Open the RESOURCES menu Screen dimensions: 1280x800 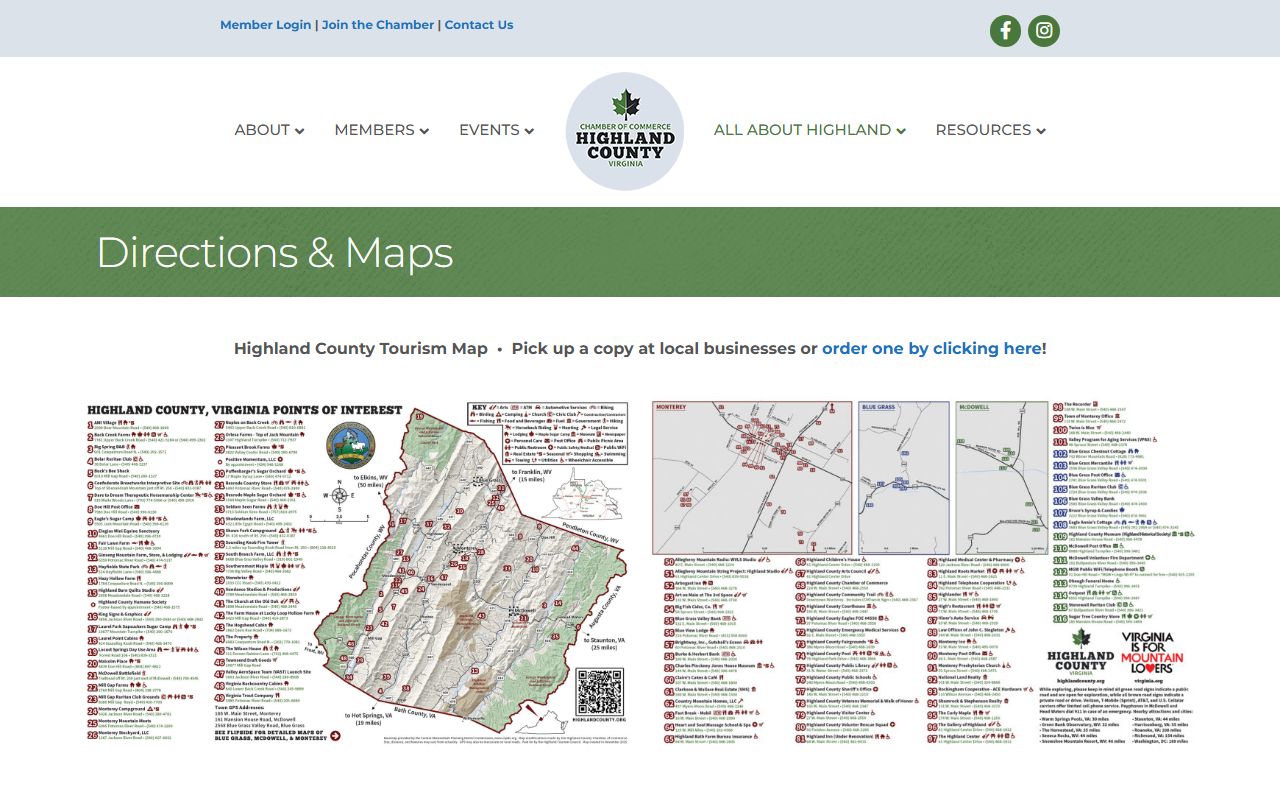click(x=990, y=130)
